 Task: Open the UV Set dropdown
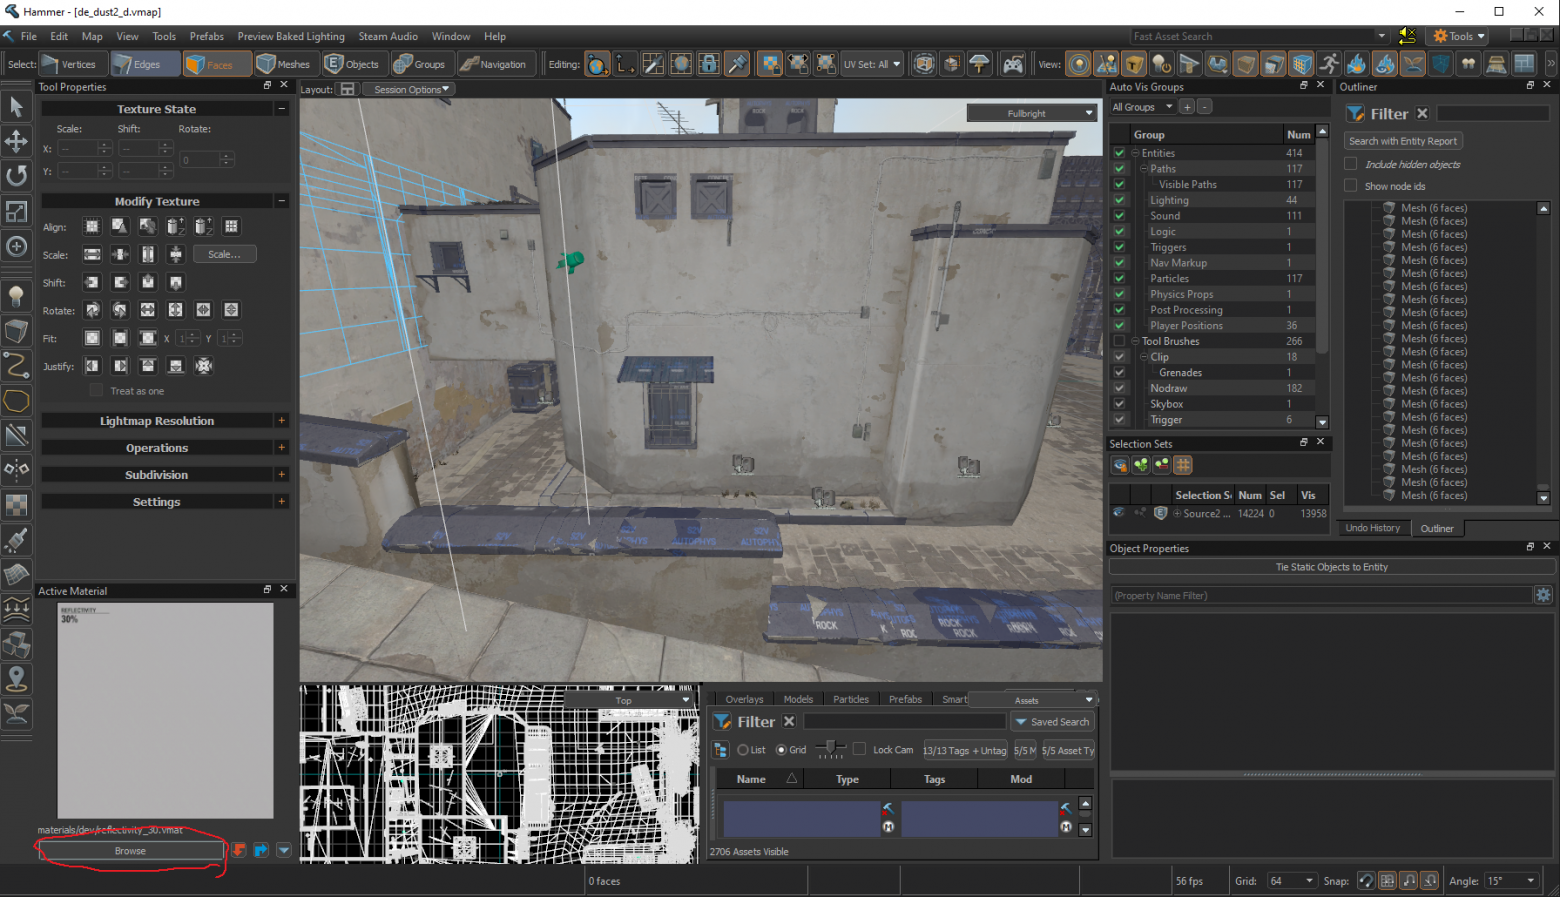[x=871, y=64]
